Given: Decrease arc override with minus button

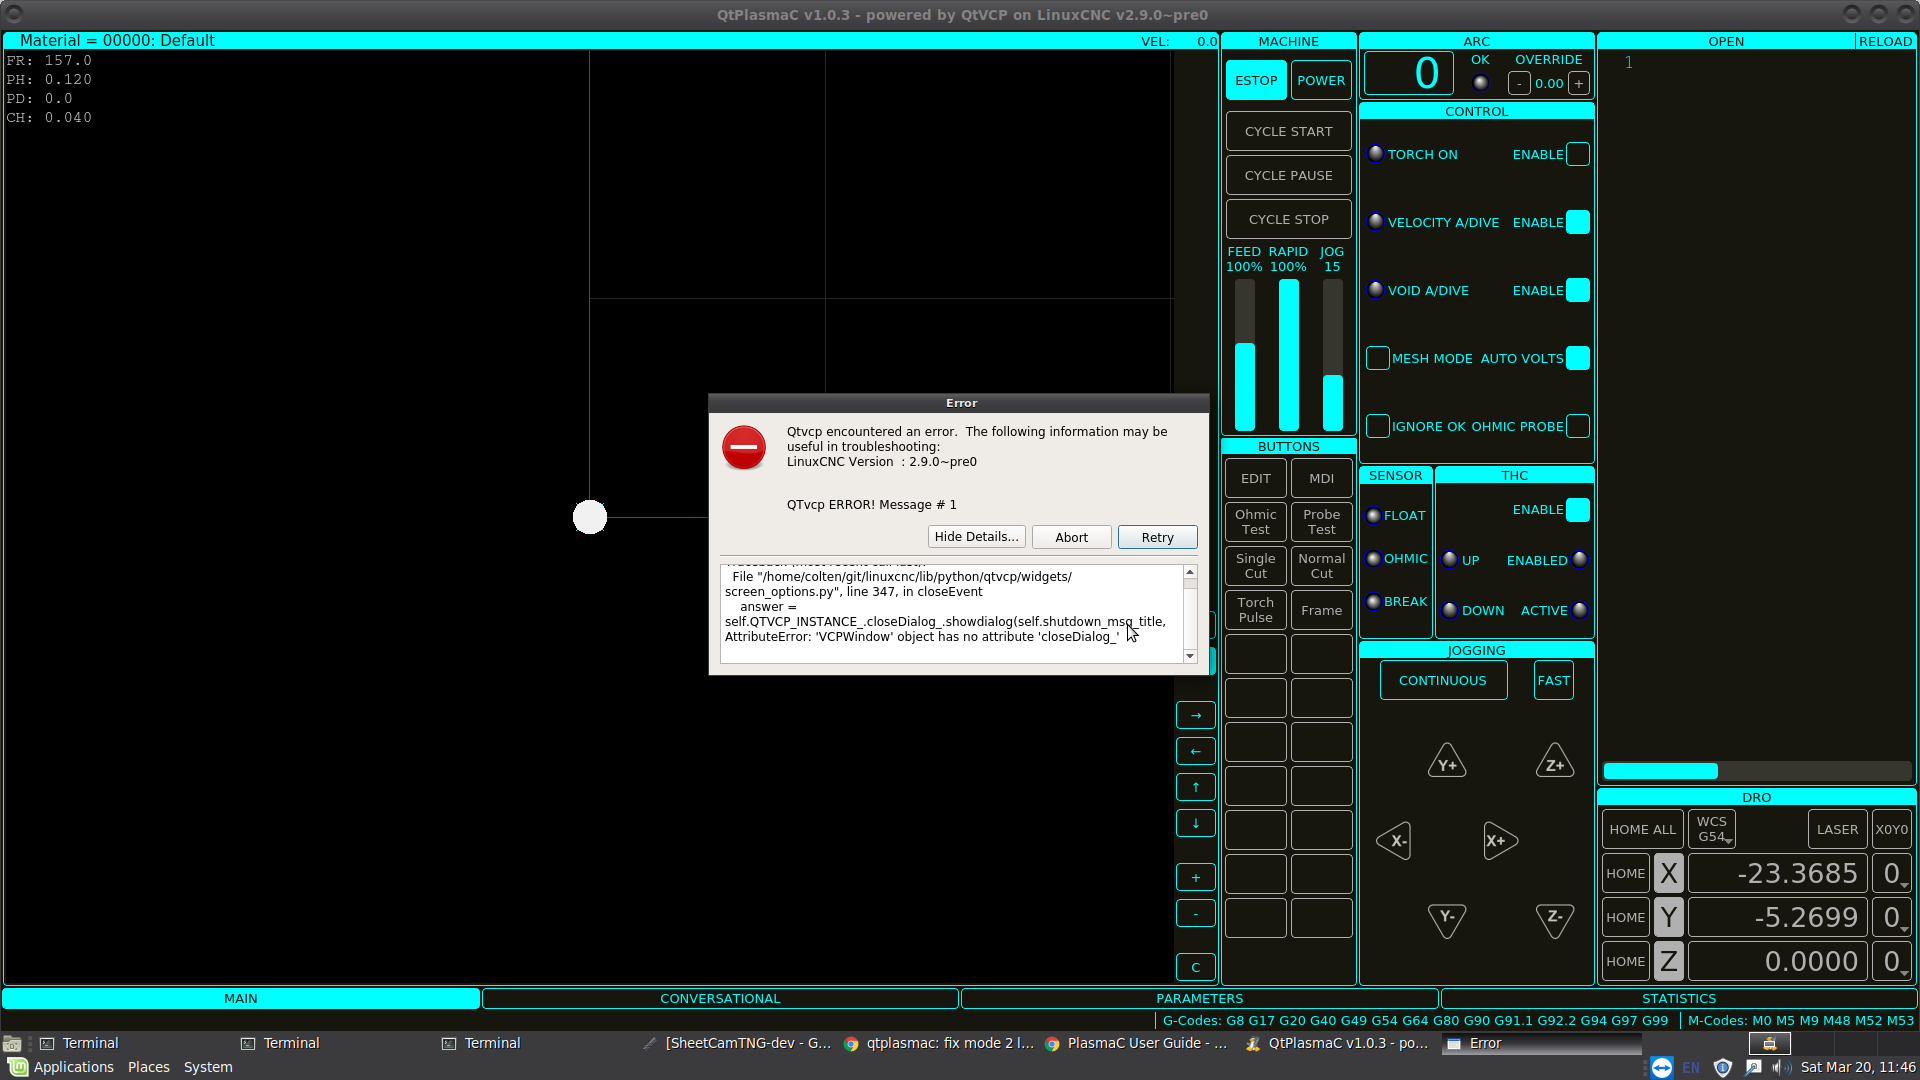Looking at the screenshot, I should [1519, 84].
